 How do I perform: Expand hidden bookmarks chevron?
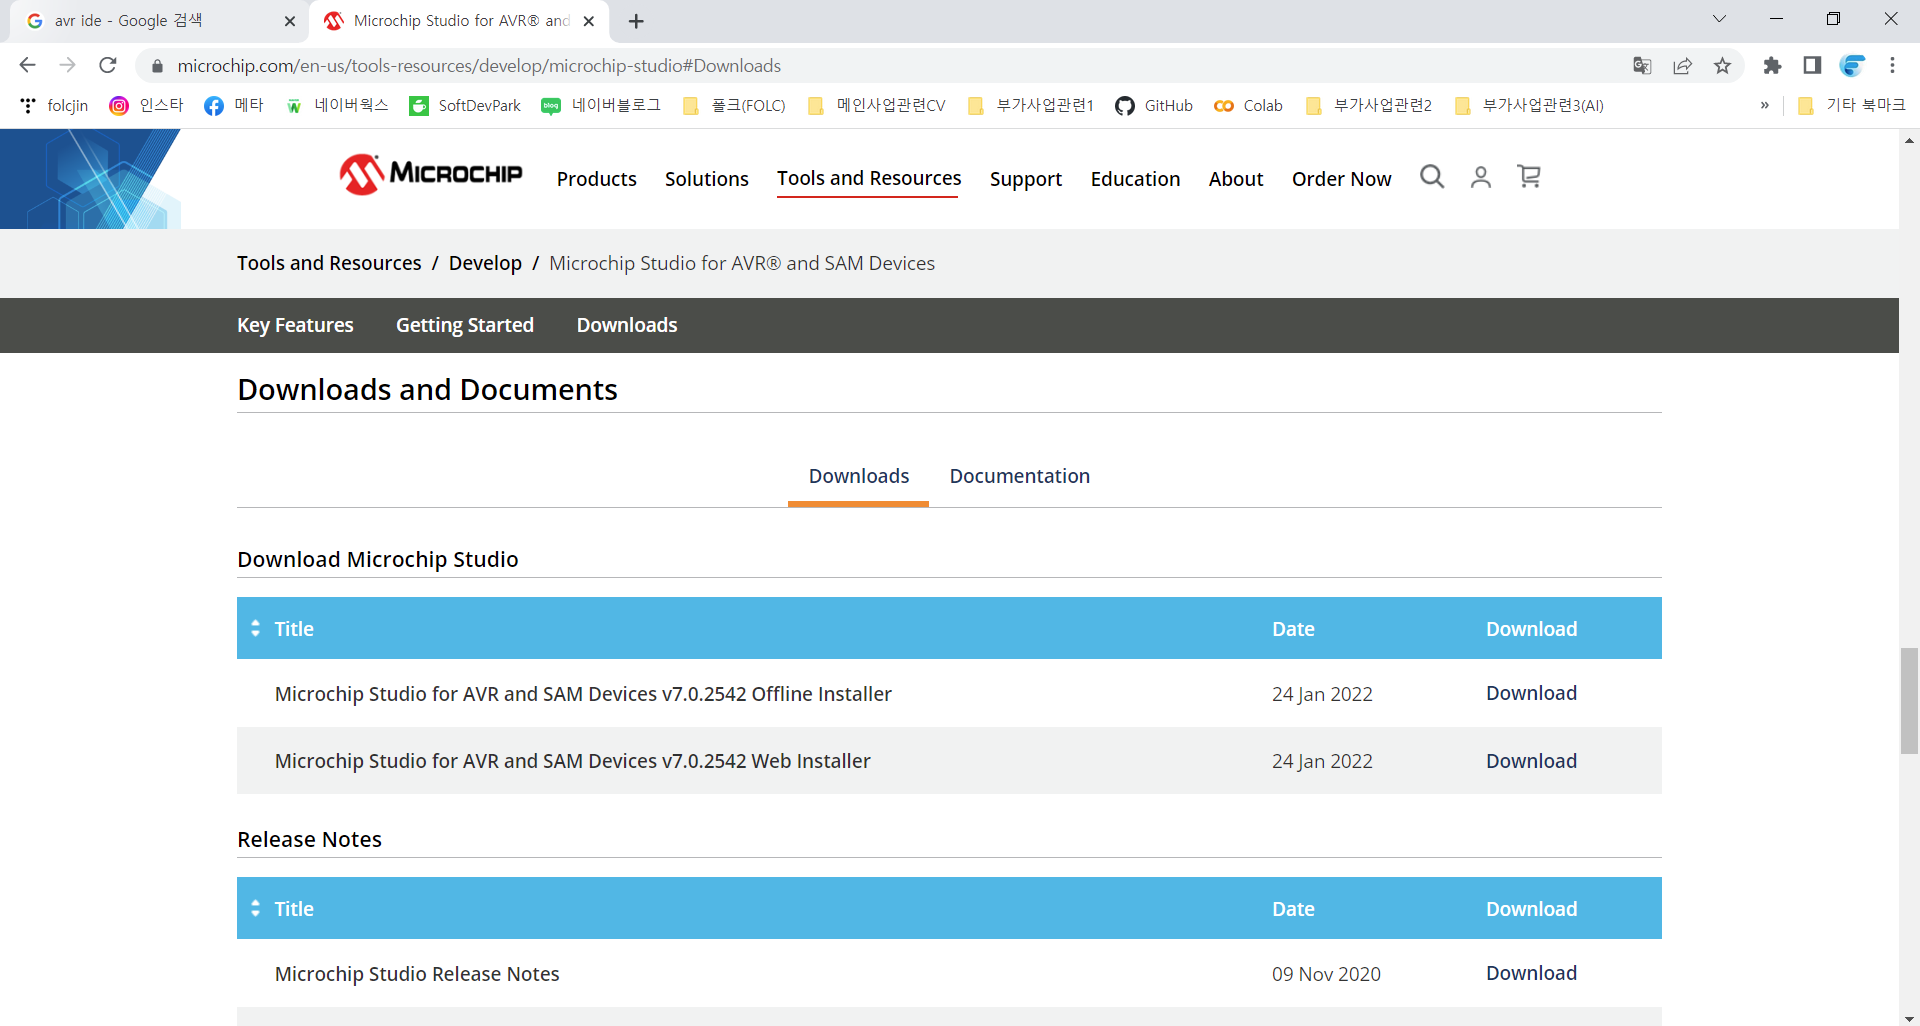(x=1764, y=105)
